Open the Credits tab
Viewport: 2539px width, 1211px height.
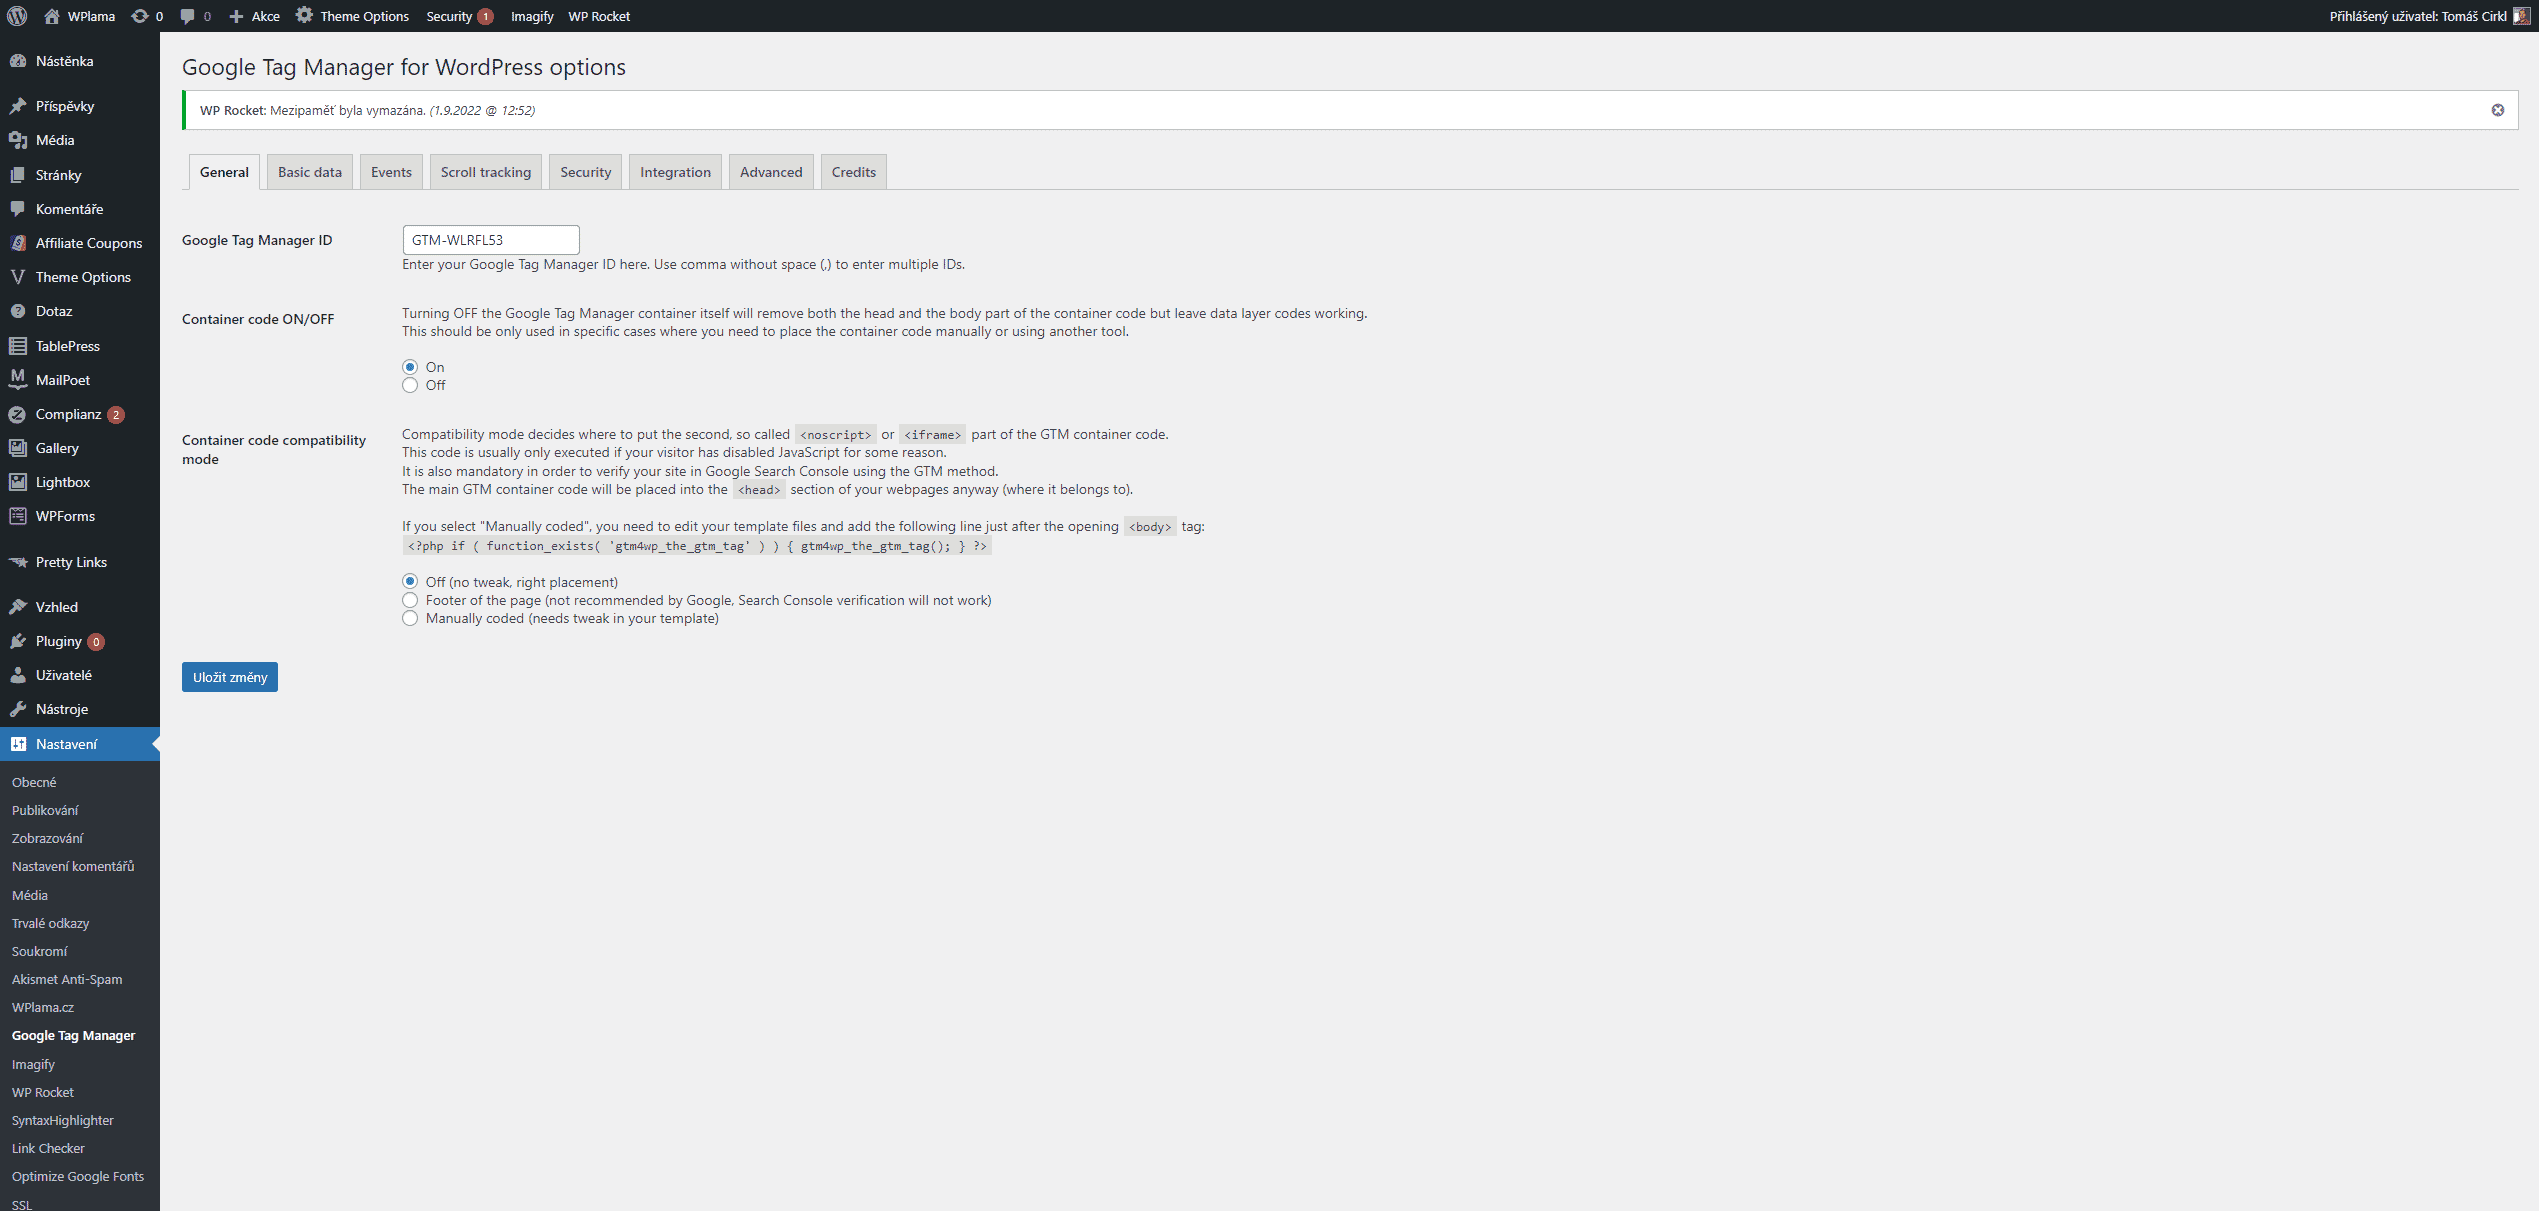(854, 172)
